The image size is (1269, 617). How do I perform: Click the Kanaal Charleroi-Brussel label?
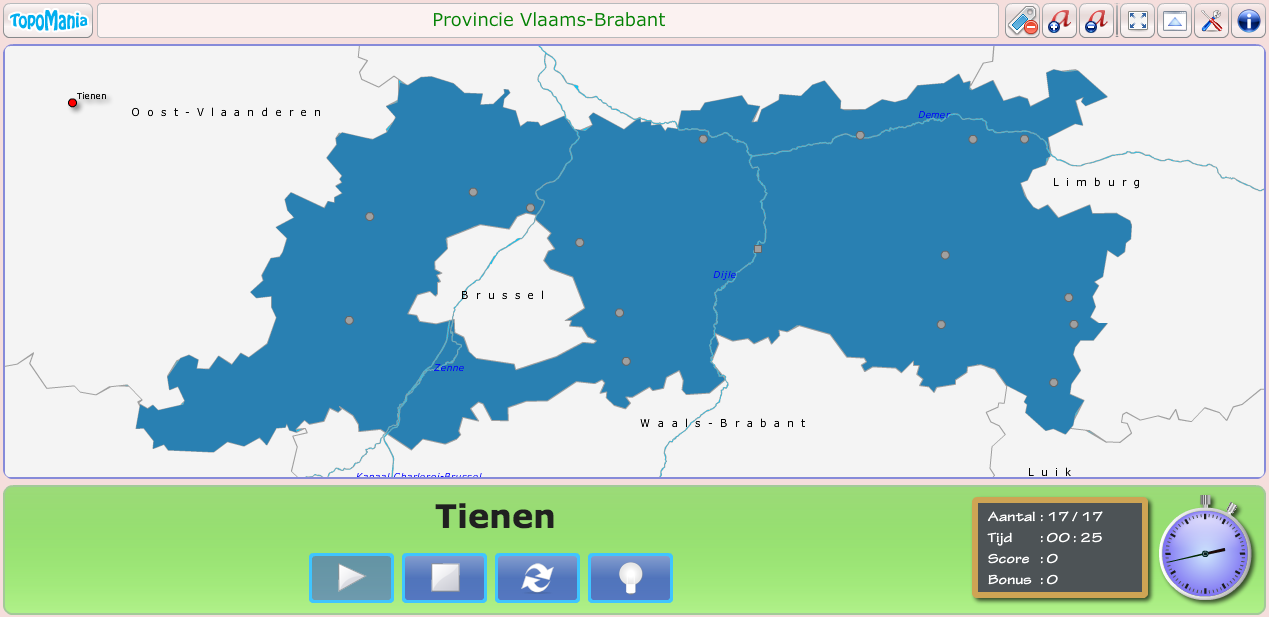[419, 476]
